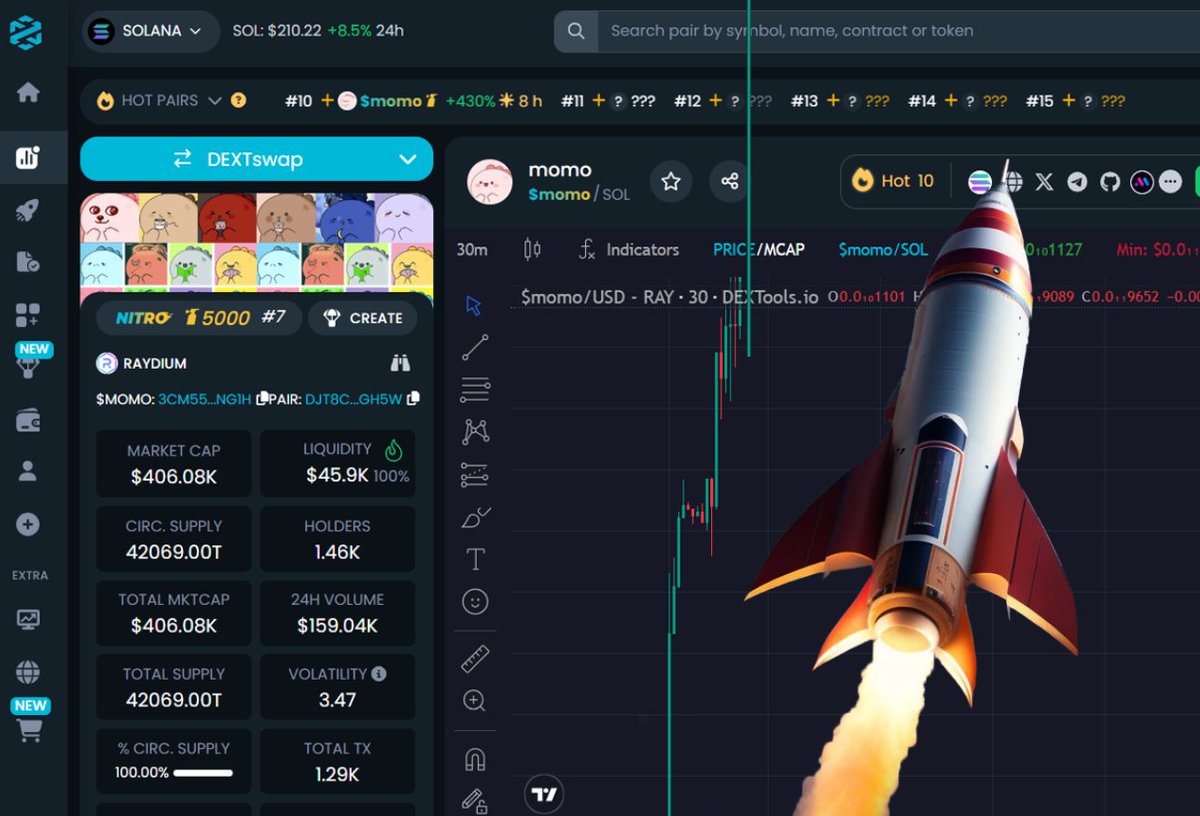Click the NITRO 5000 #7 badge
The width and height of the screenshot is (1200, 816).
coord(200,318)
